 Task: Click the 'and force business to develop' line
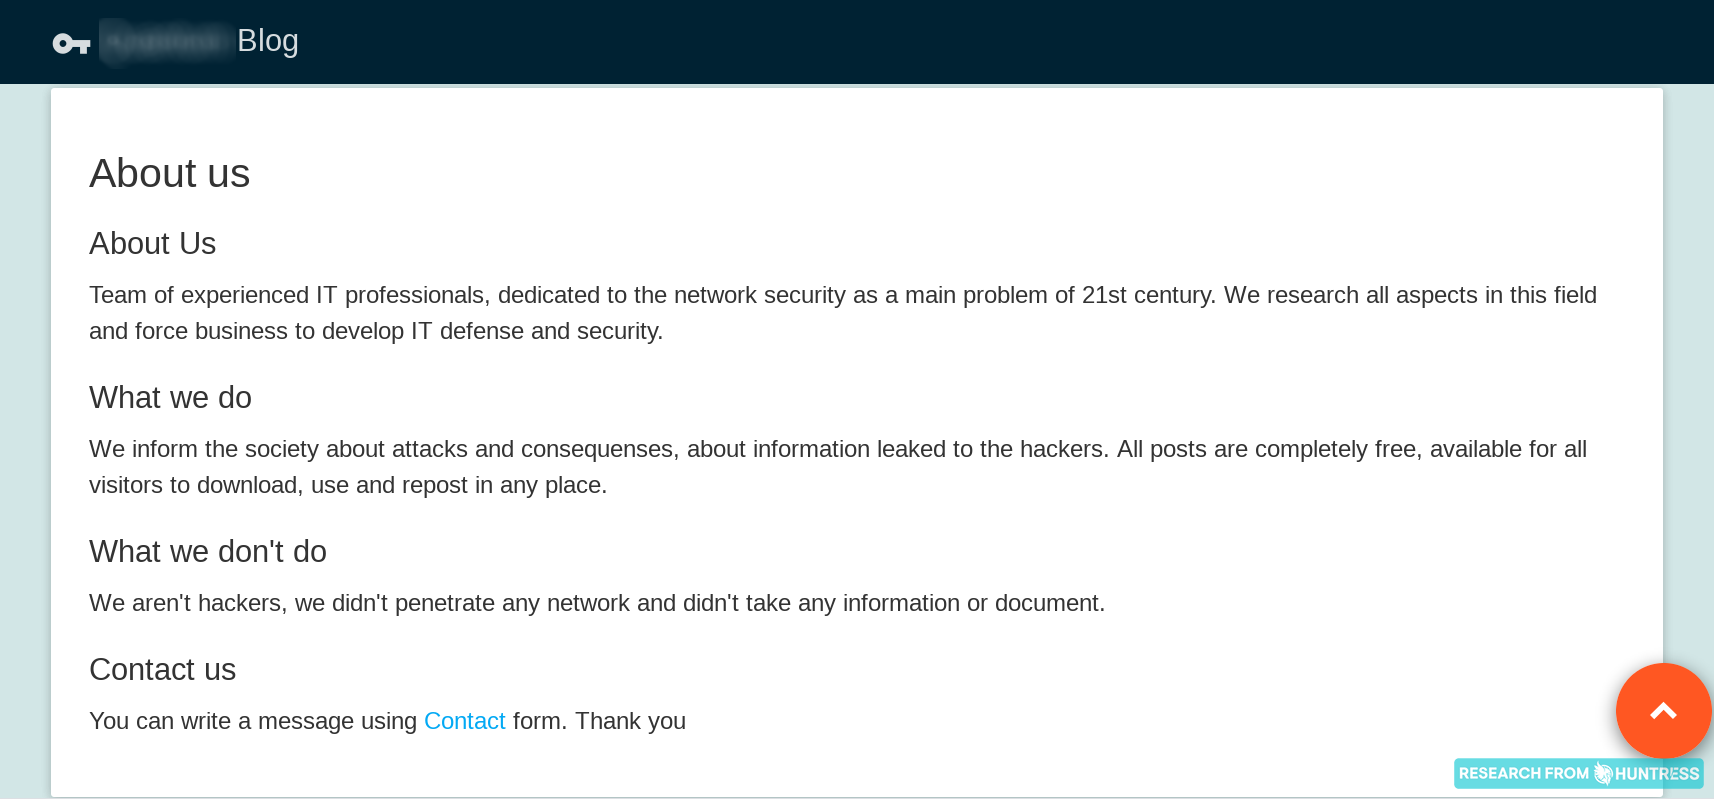coord(376,331)
